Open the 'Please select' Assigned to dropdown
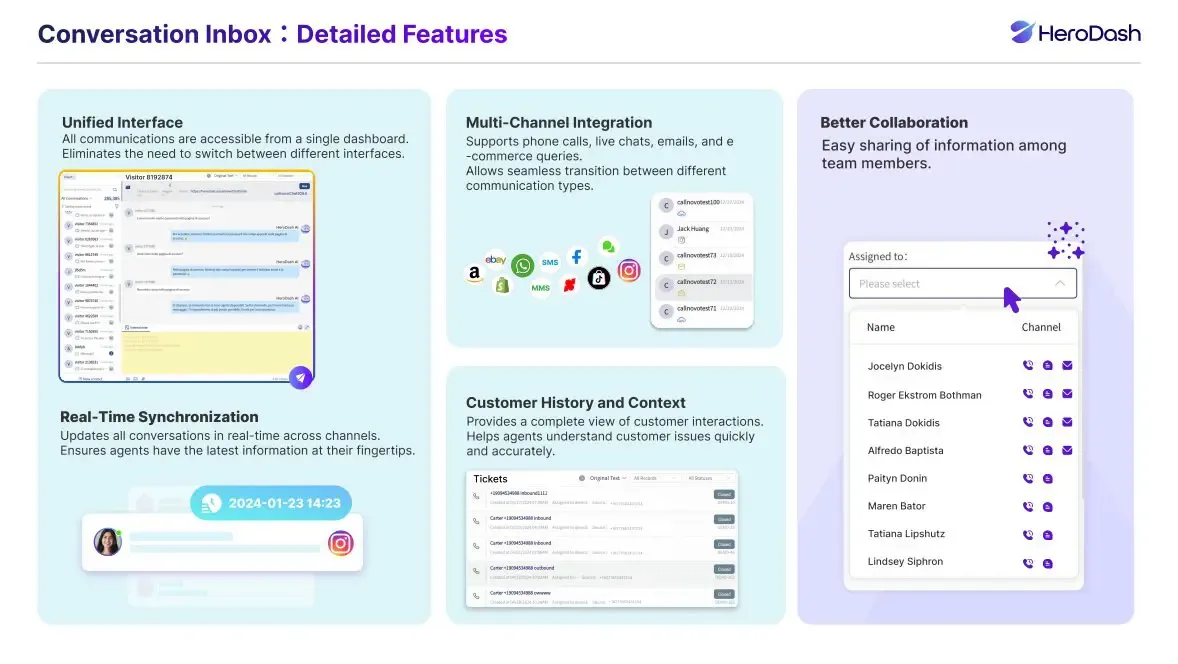The width and height of the screenshot is (1178, 664). [x=962, y=283]
